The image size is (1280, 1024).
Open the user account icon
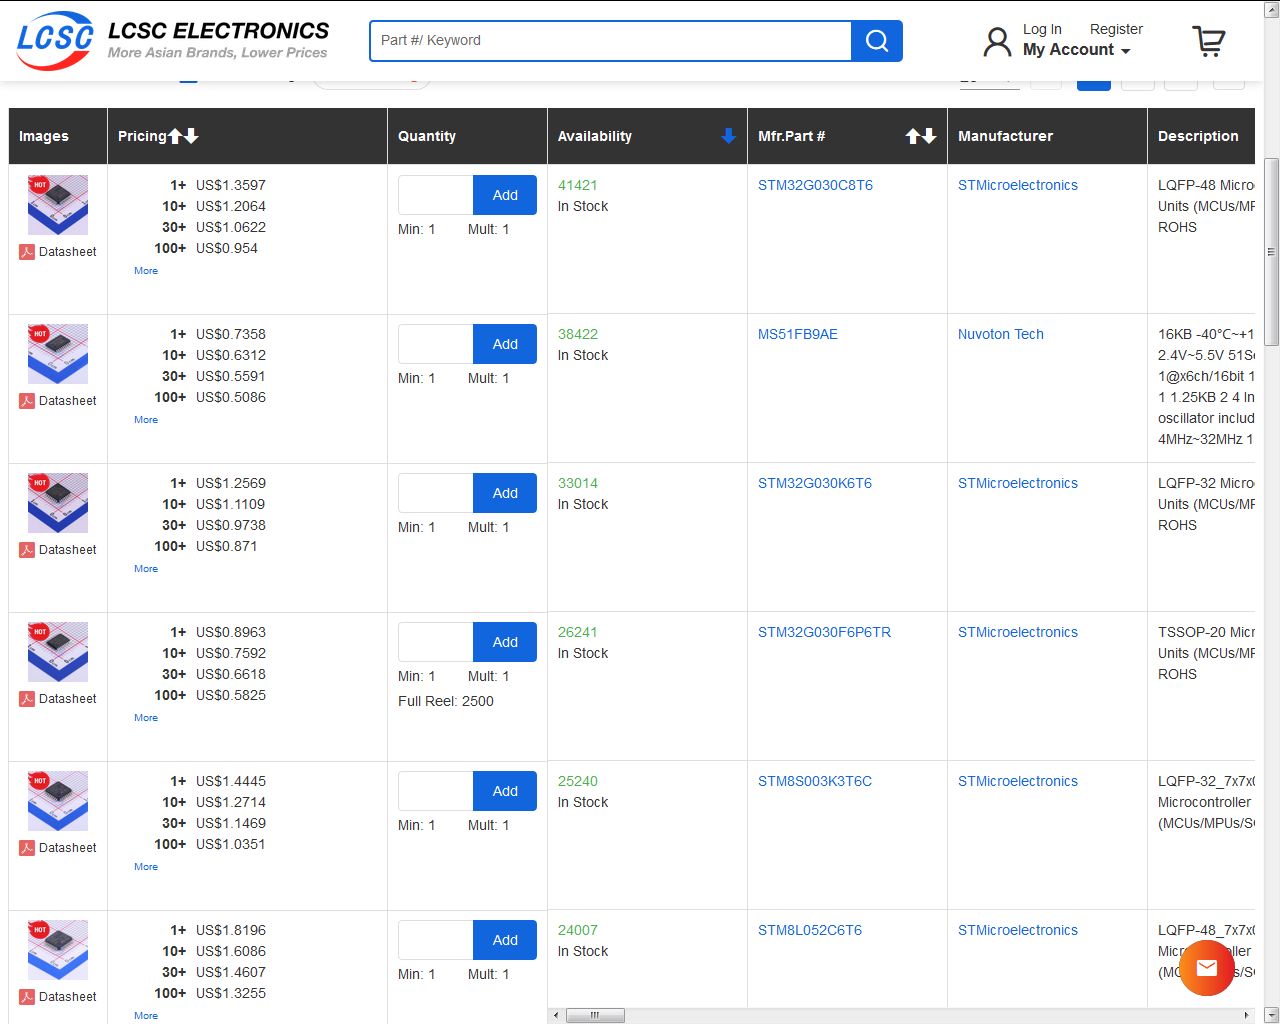tap(997, 41)
